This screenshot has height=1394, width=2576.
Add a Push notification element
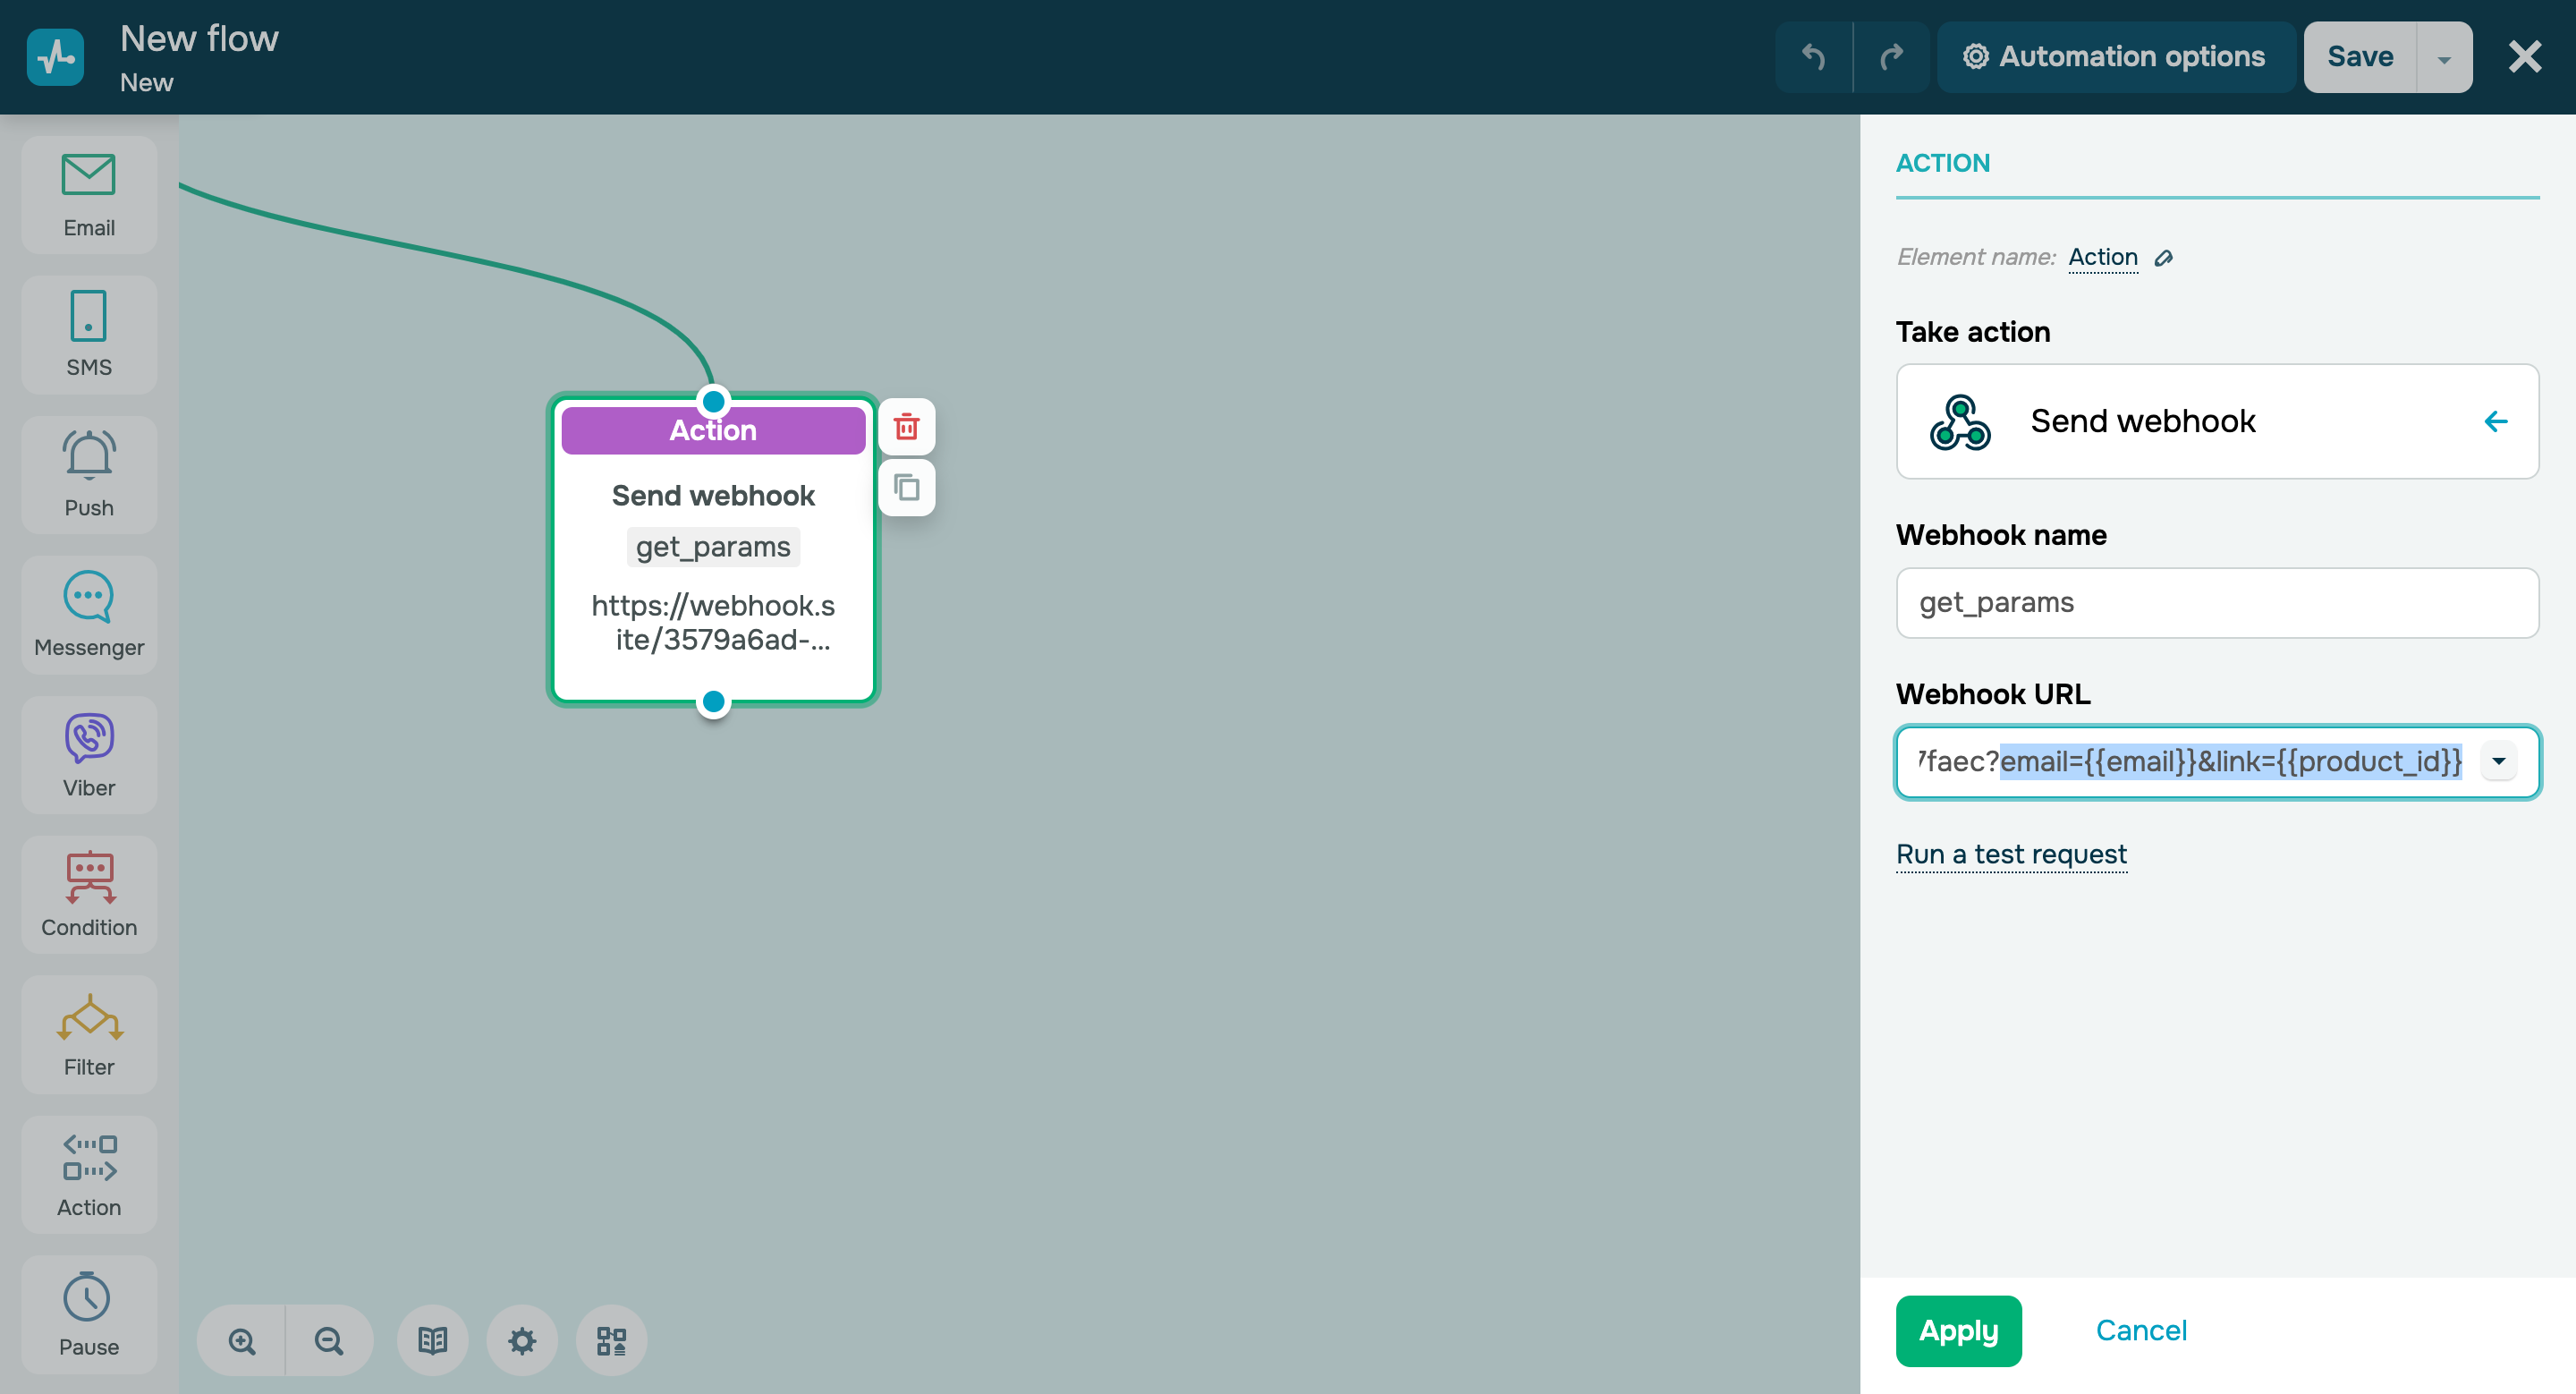coord(88,473)
